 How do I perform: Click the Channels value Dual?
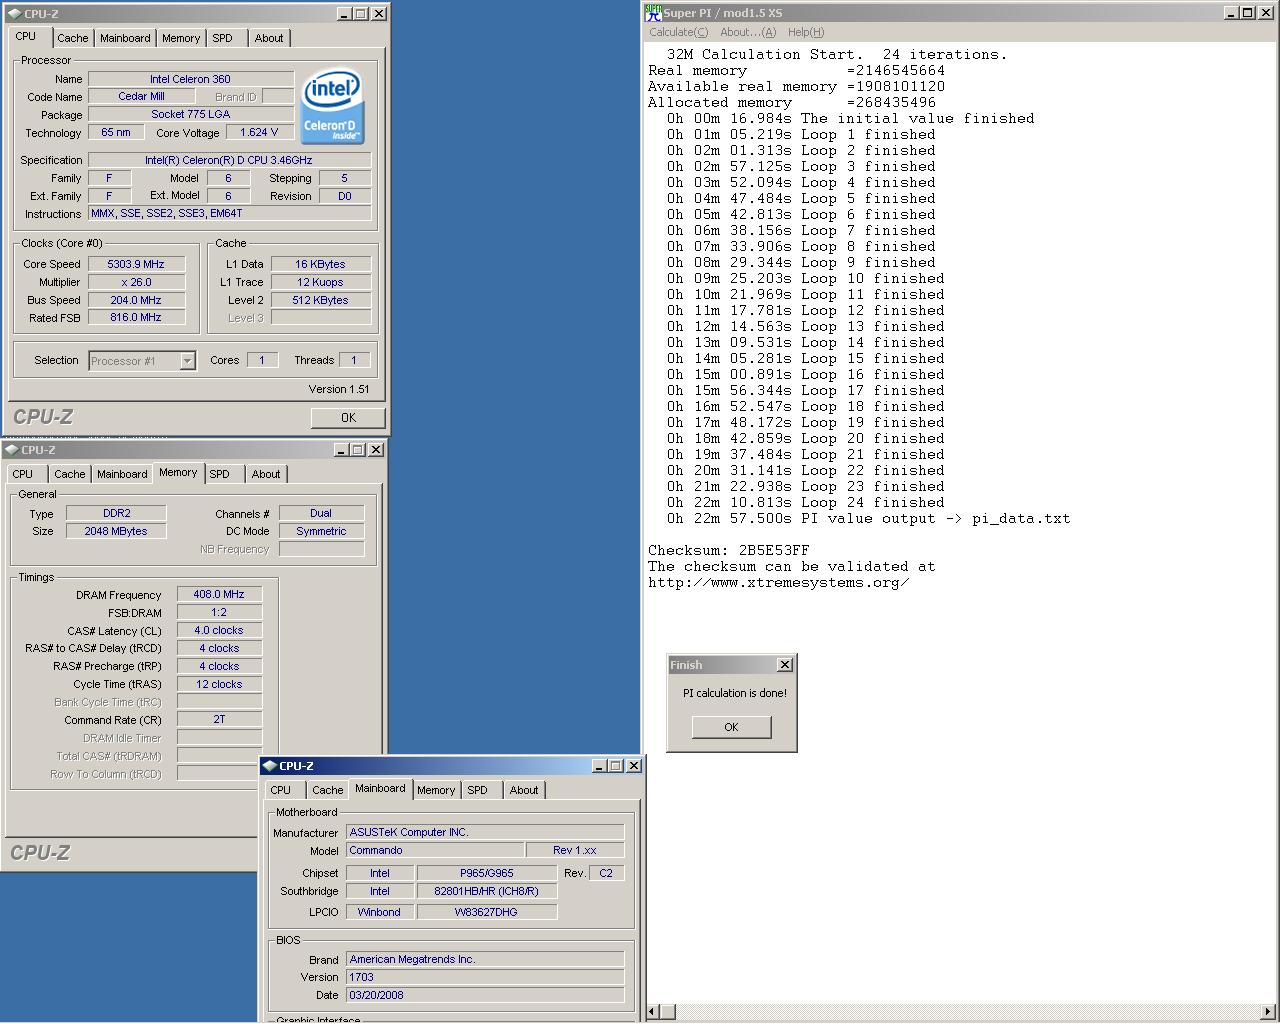pos(321,513)
